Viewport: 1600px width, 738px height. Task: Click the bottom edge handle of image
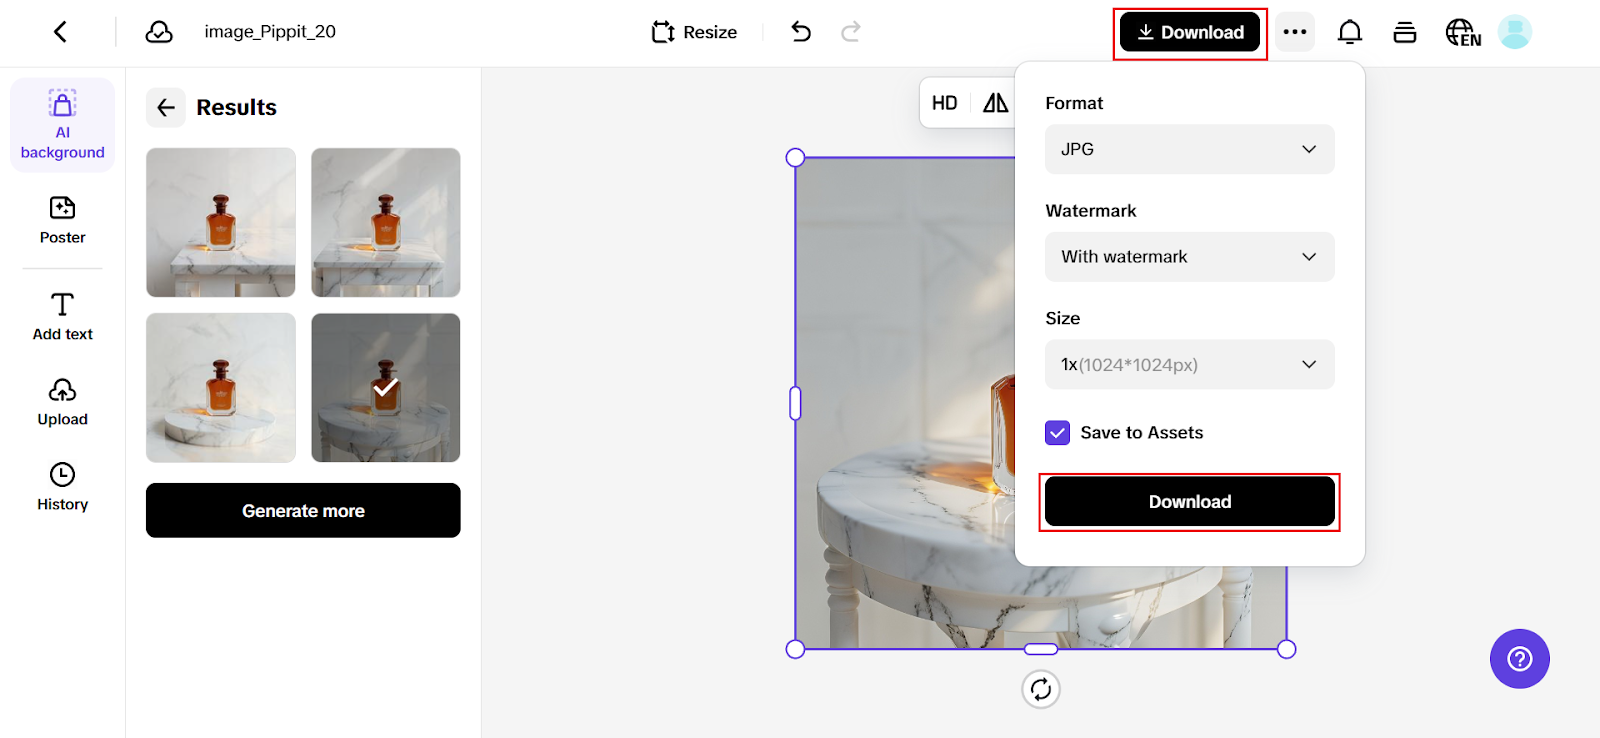1041,649
